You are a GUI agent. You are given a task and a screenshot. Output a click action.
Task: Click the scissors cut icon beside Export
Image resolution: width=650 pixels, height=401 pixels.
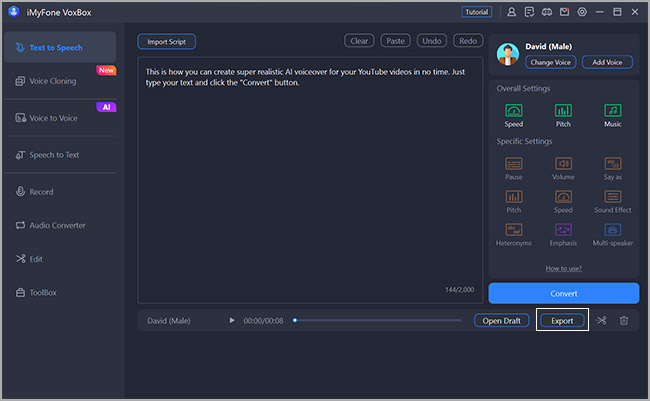[x=601, y=321]
